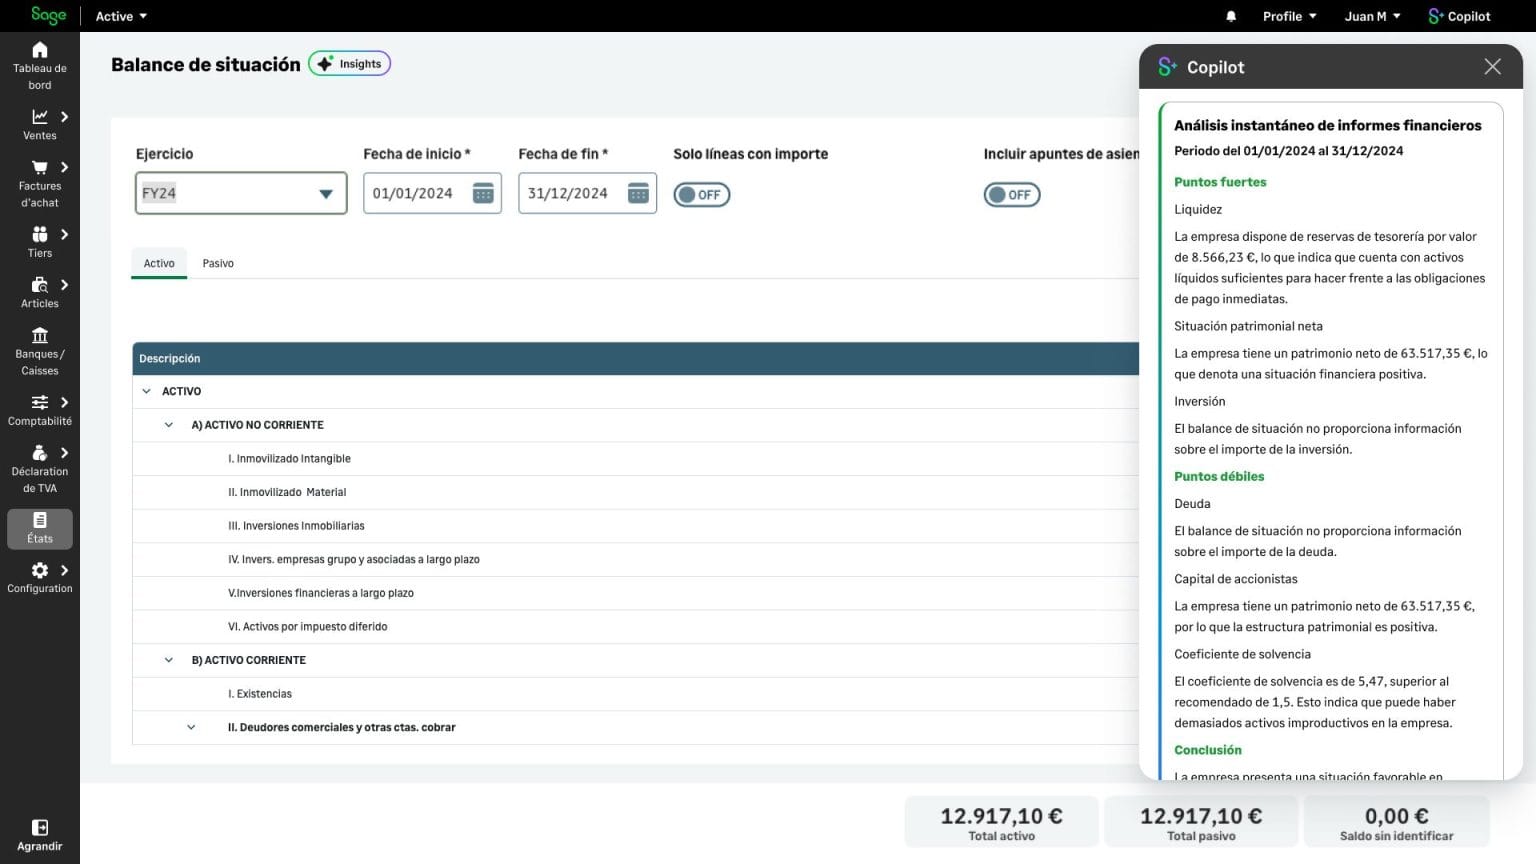Select the Articles sidebar icon

click(40, 286)
